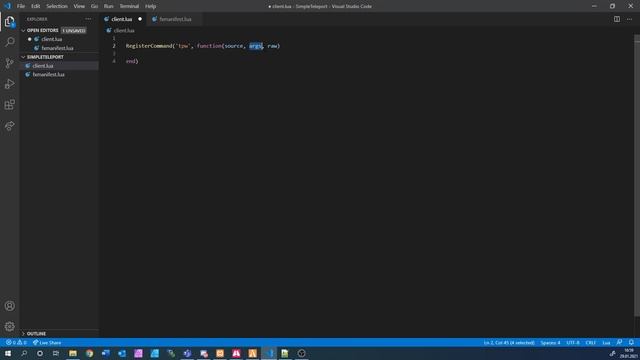Open Explorer panel's ellipsis menu

click(x=88, y=19)
